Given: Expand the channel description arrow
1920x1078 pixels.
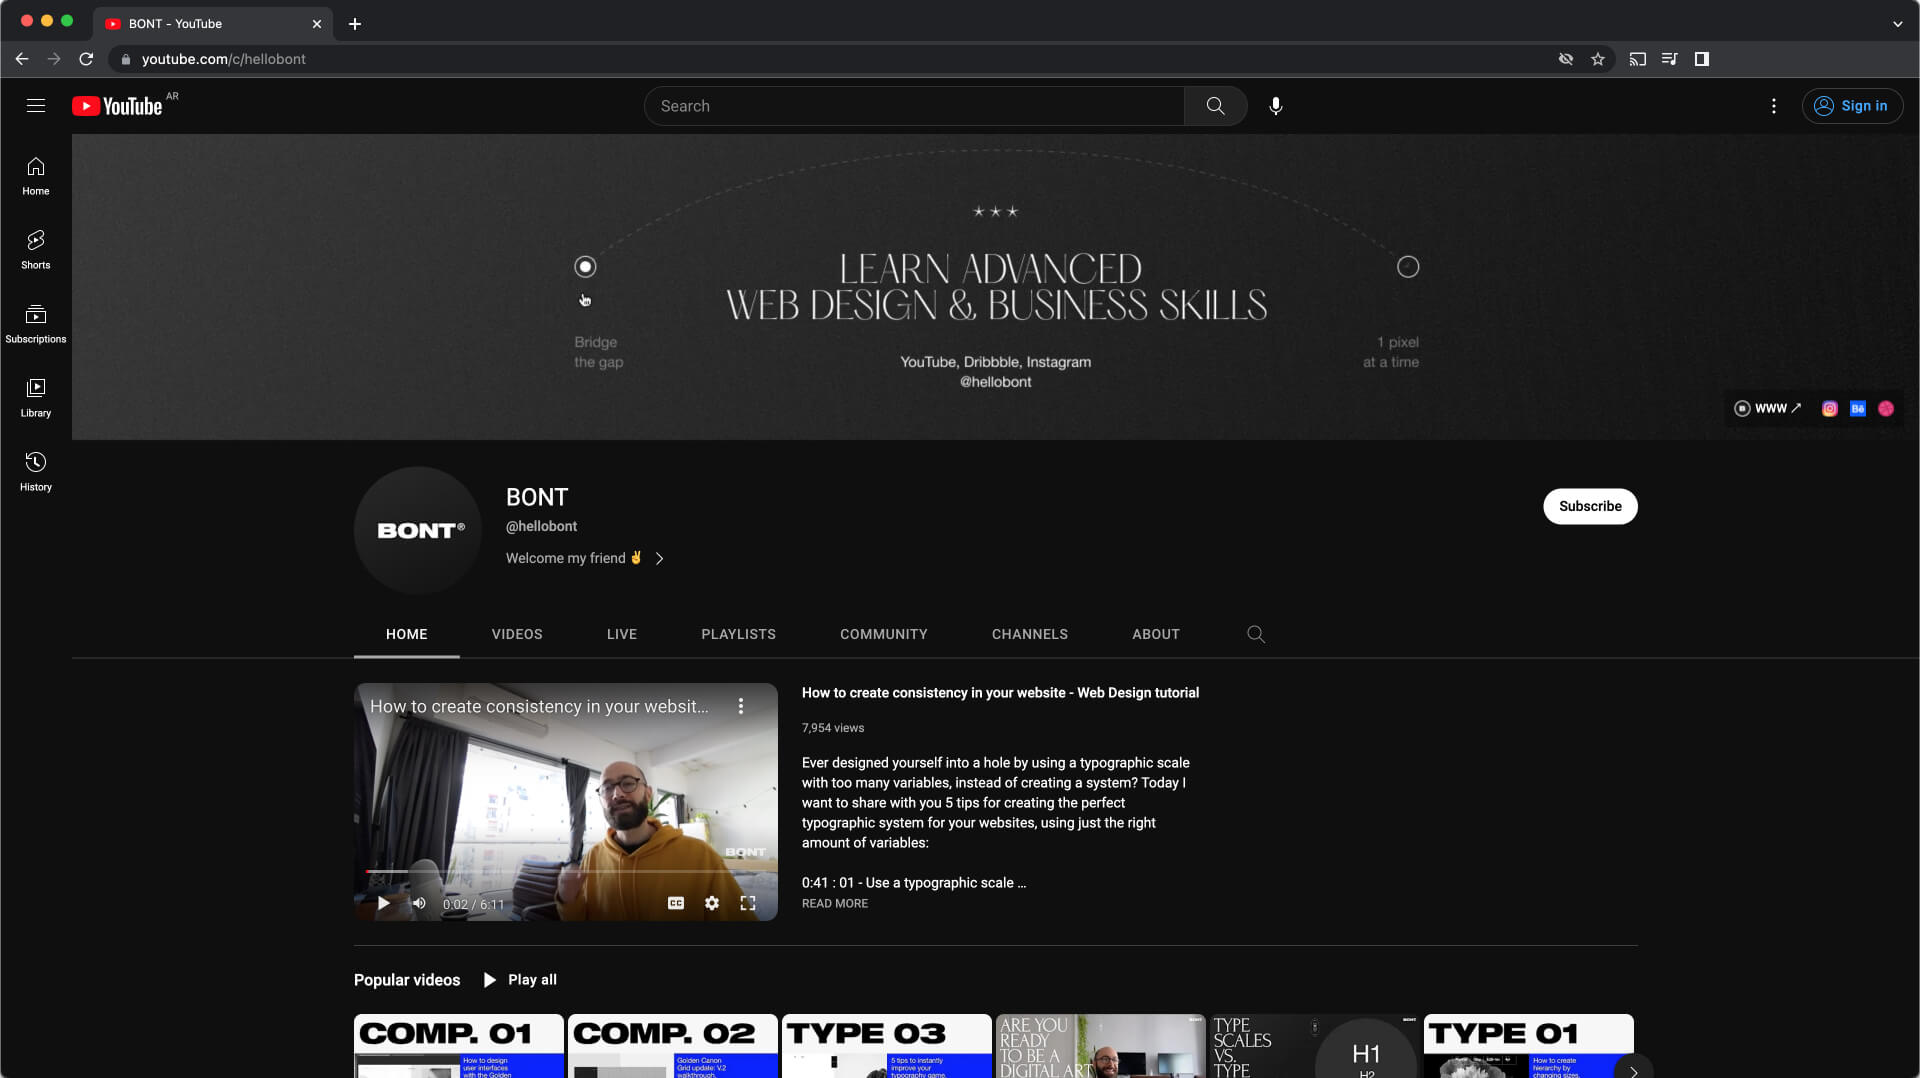Looking at the screenshot, I should [660, 558].
